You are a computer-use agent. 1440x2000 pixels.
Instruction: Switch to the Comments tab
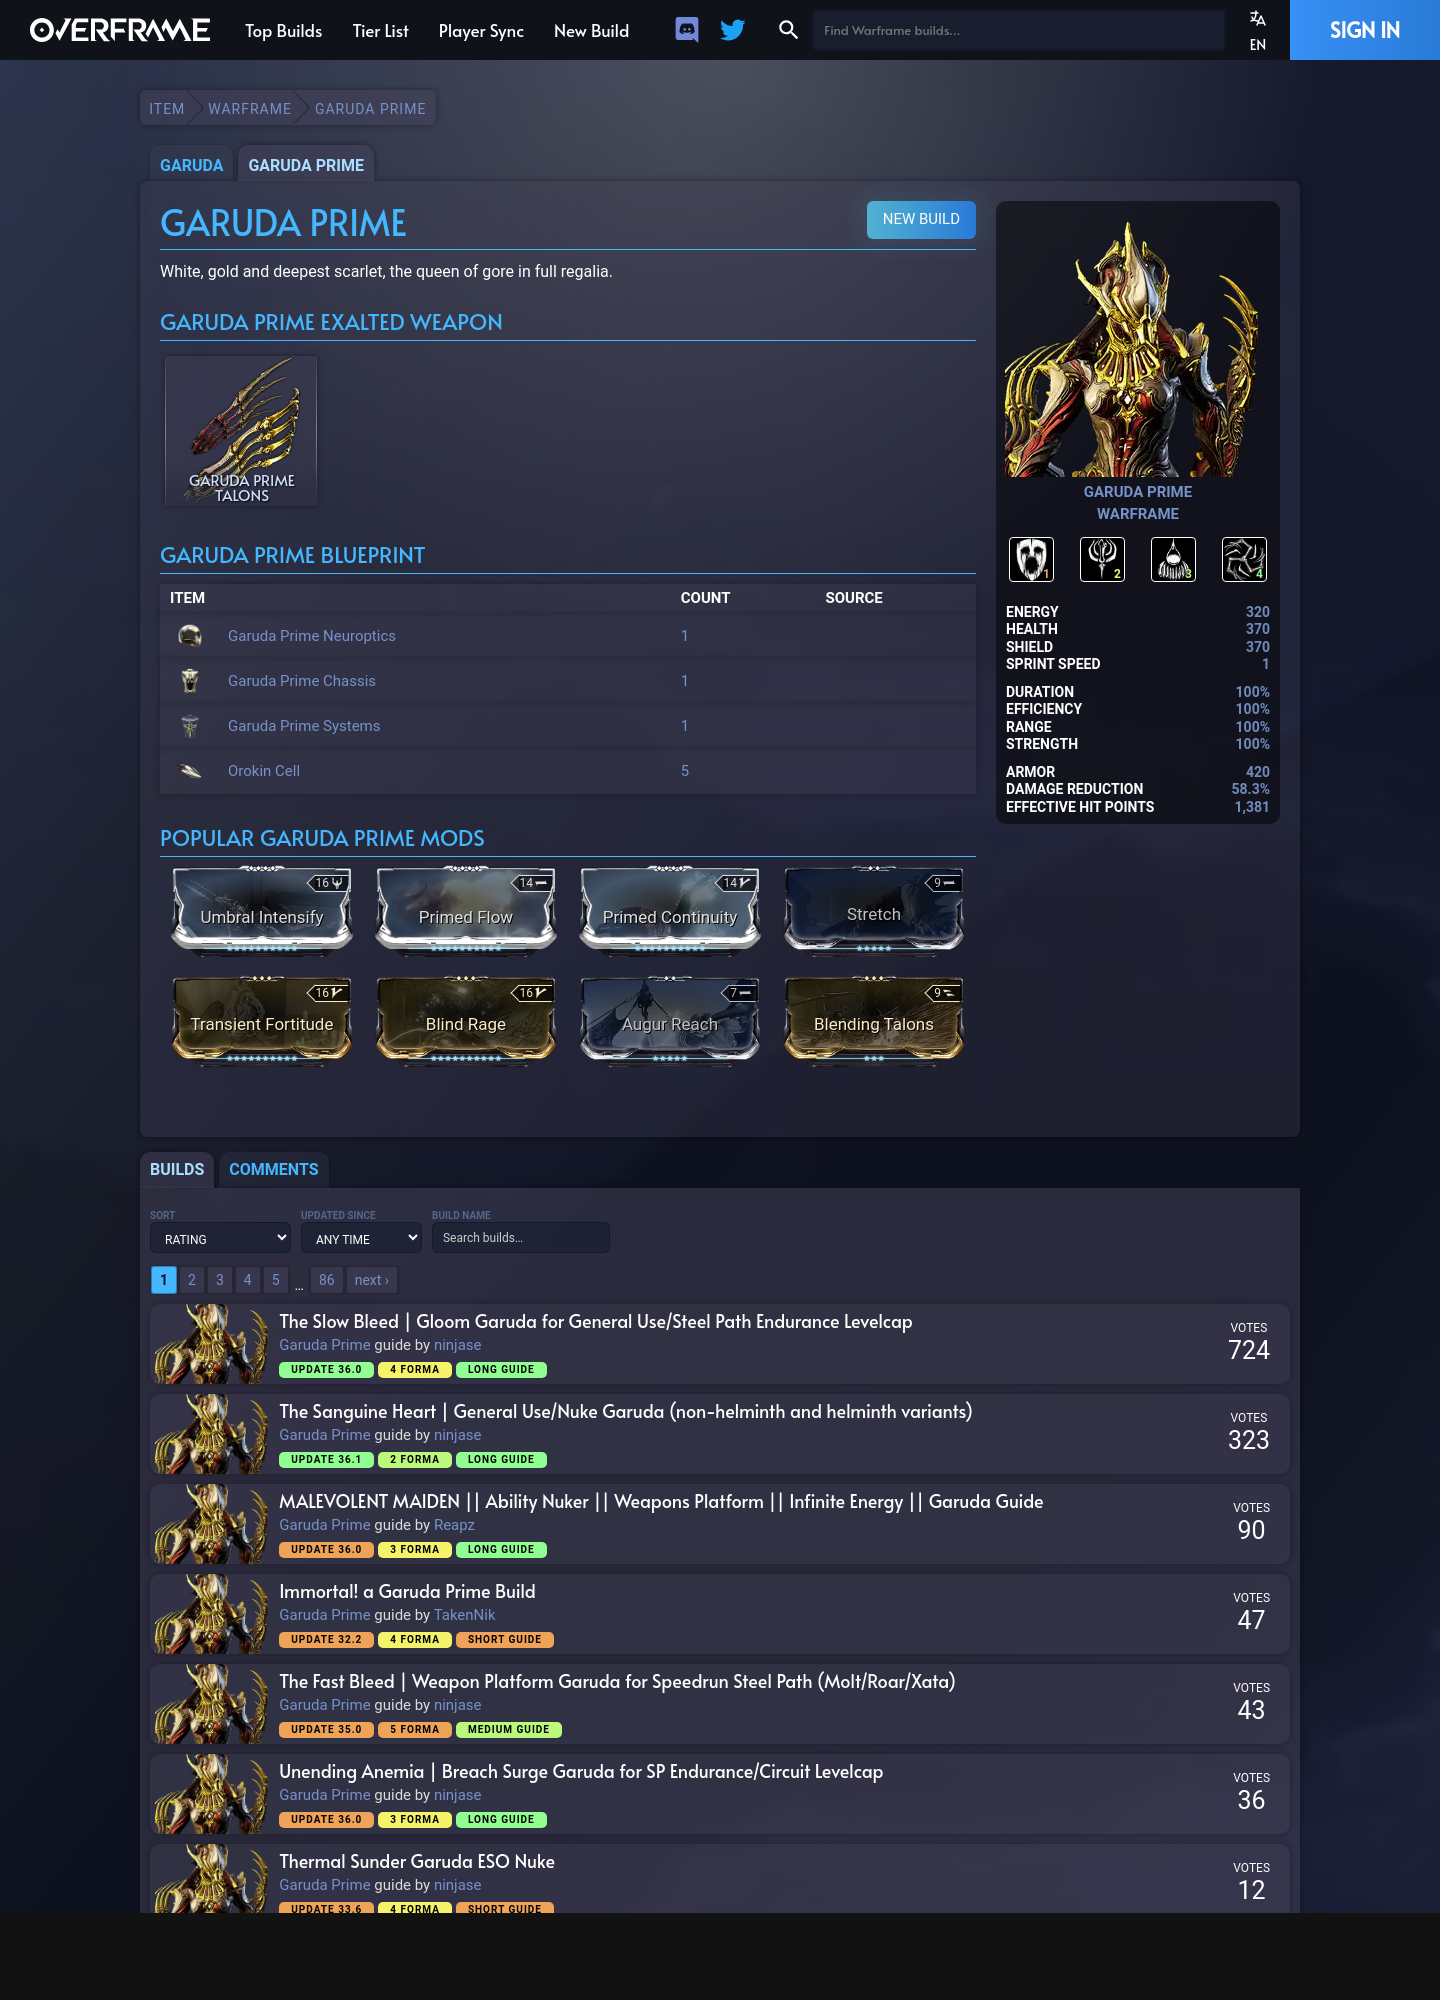[274, 1169]
